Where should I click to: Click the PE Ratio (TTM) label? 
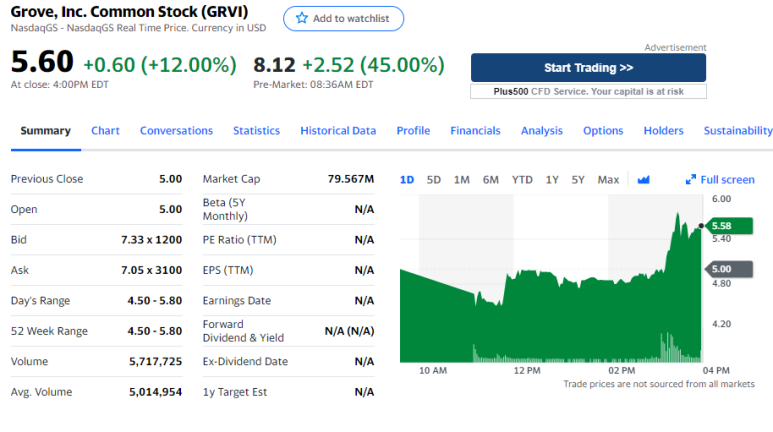click(x=240, y=240)
